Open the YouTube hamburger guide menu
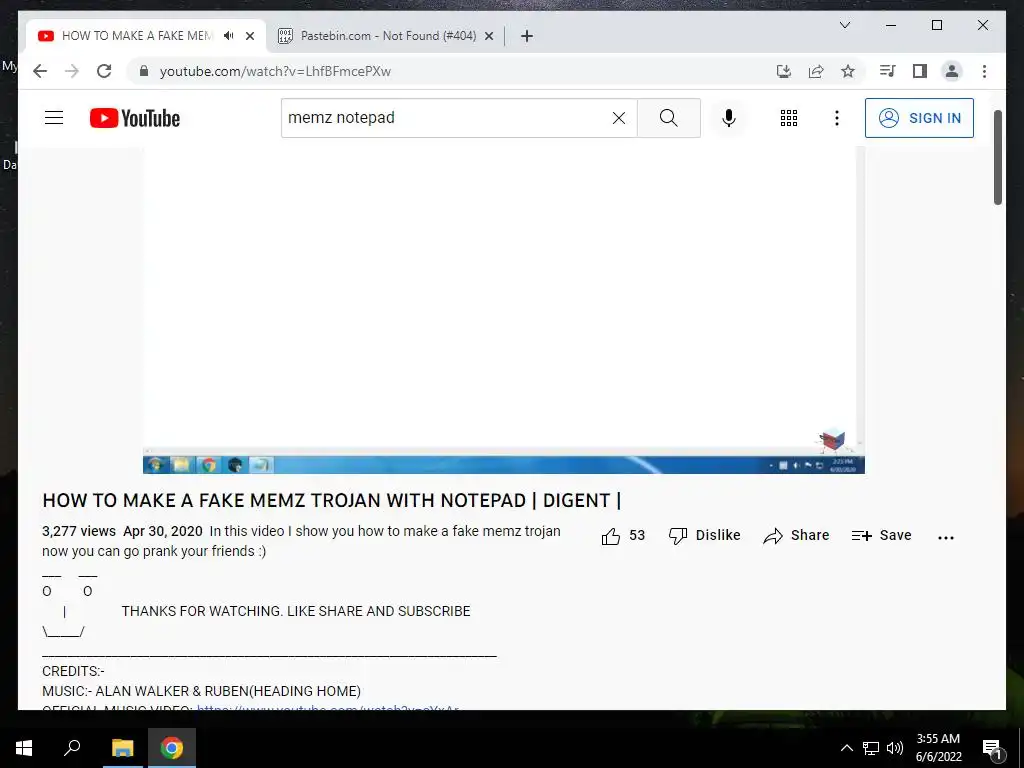The image size is (1024, 768). [54, 118]
